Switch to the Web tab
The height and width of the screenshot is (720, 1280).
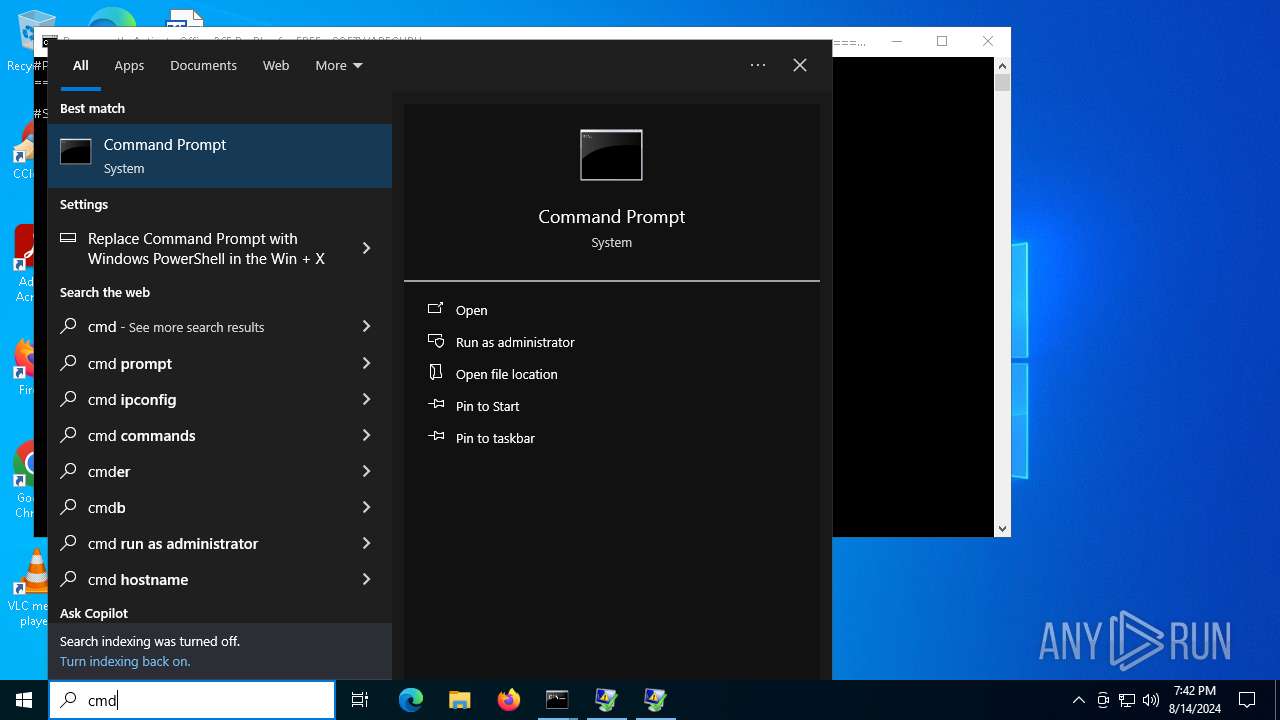point(276,65)
